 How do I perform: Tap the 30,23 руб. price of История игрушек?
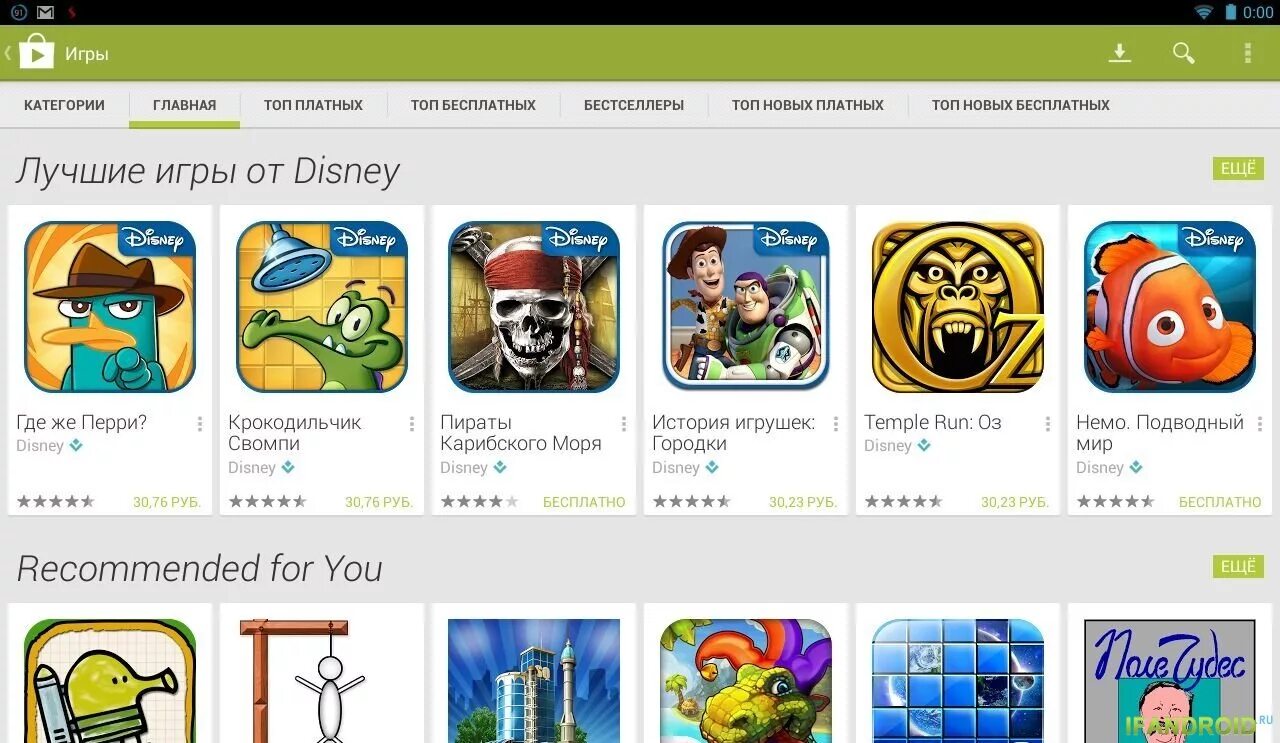pos(803,502)
